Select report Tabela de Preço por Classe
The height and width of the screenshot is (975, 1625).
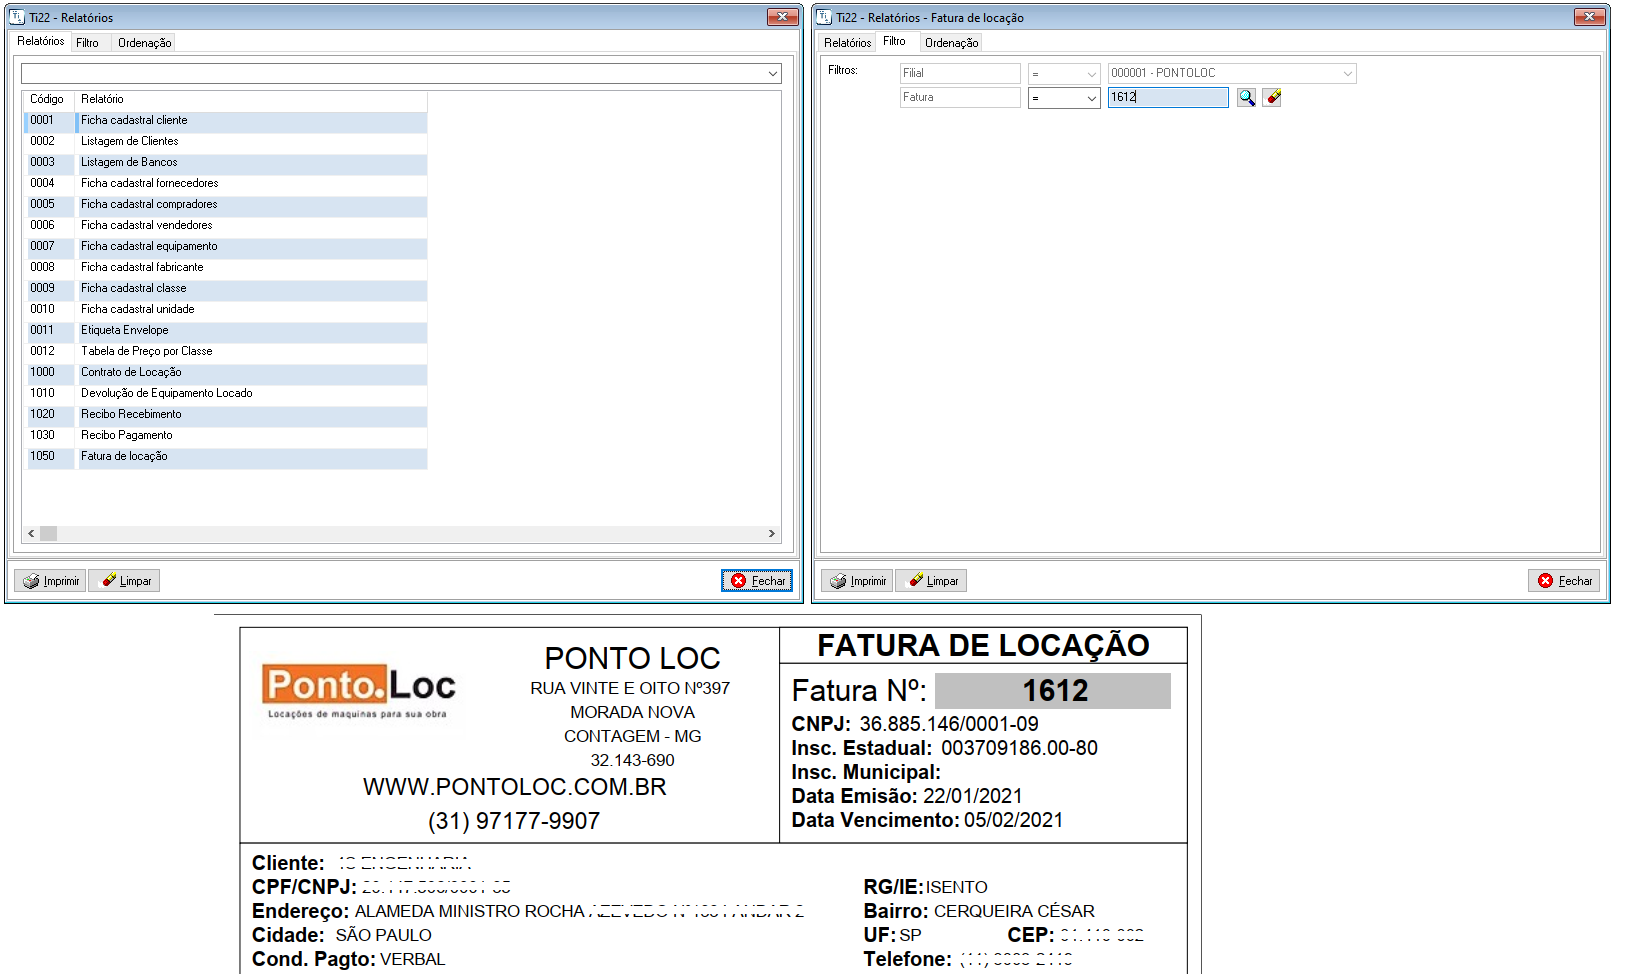[251, 351]
